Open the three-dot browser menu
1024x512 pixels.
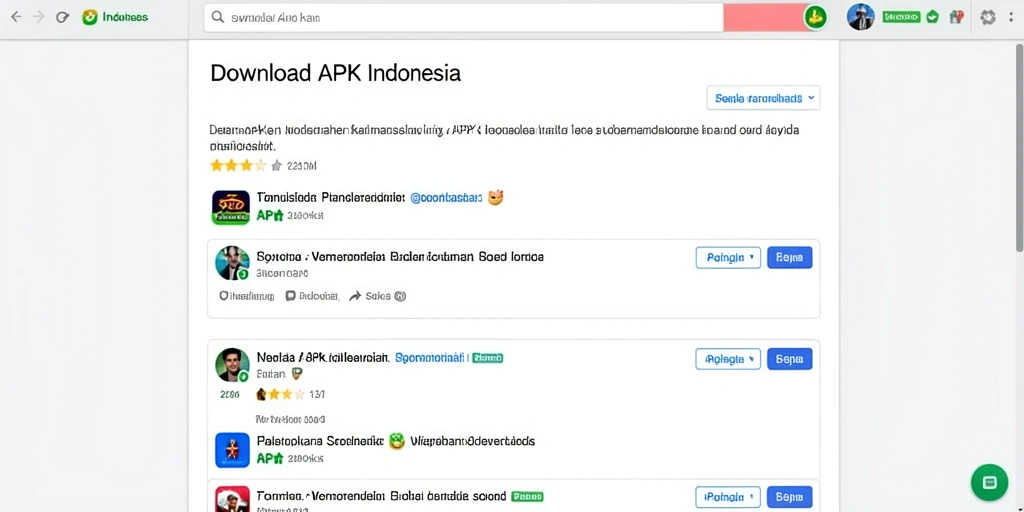(1011, 17)
